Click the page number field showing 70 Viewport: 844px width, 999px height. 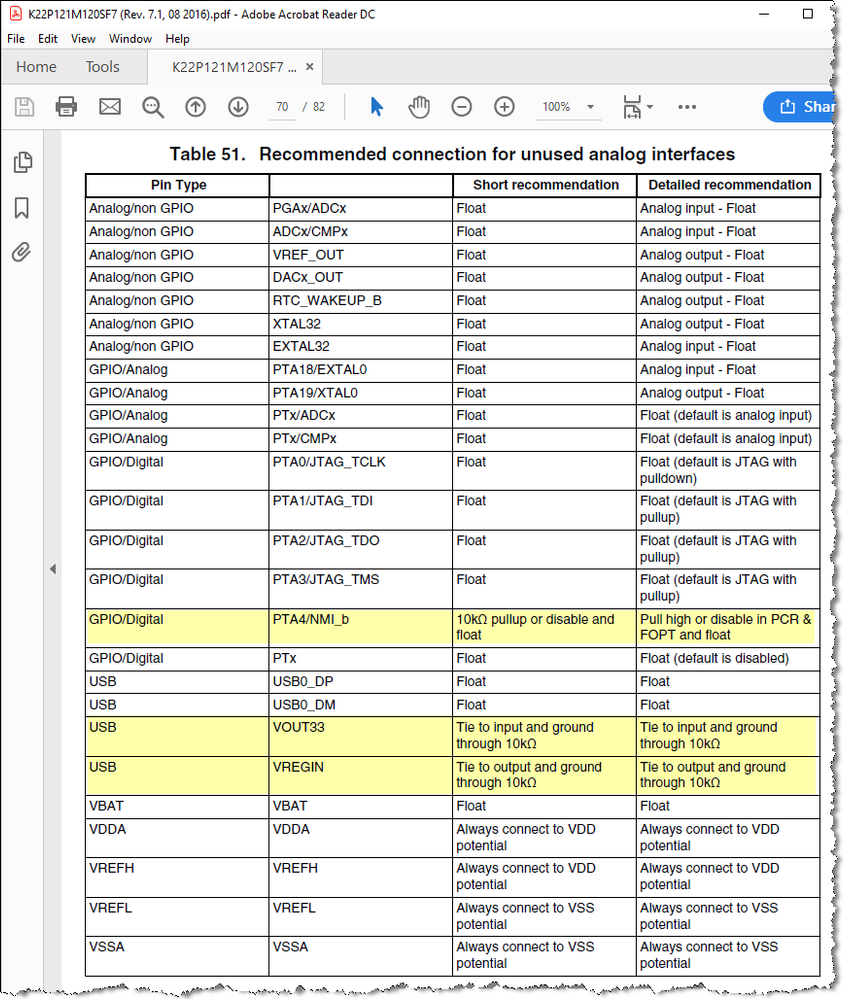[x=282, y=106]
